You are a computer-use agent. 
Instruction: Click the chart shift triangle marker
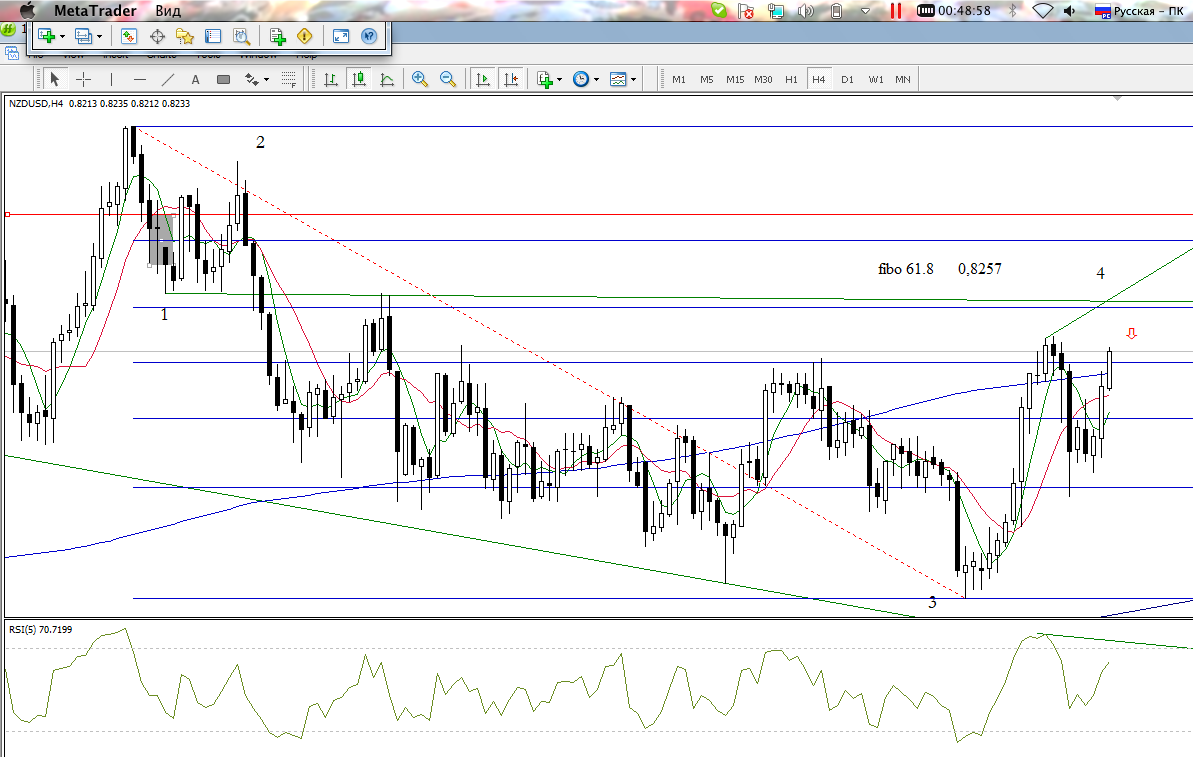[x=1117, y=98]
